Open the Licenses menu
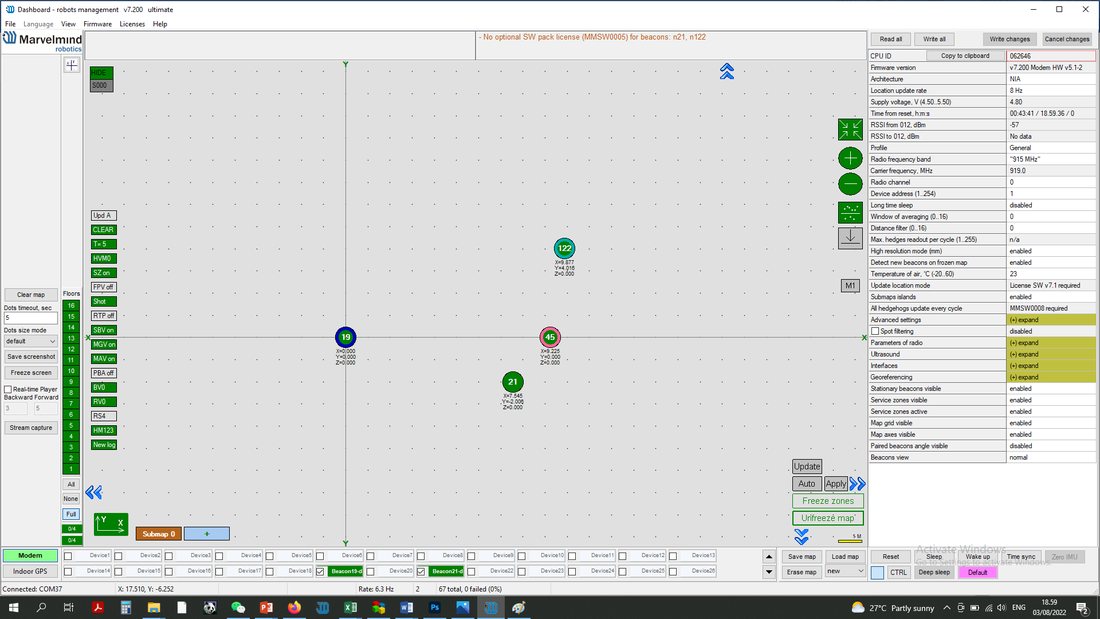Screen dimensions: 1100x619 [x=132, y=24]
